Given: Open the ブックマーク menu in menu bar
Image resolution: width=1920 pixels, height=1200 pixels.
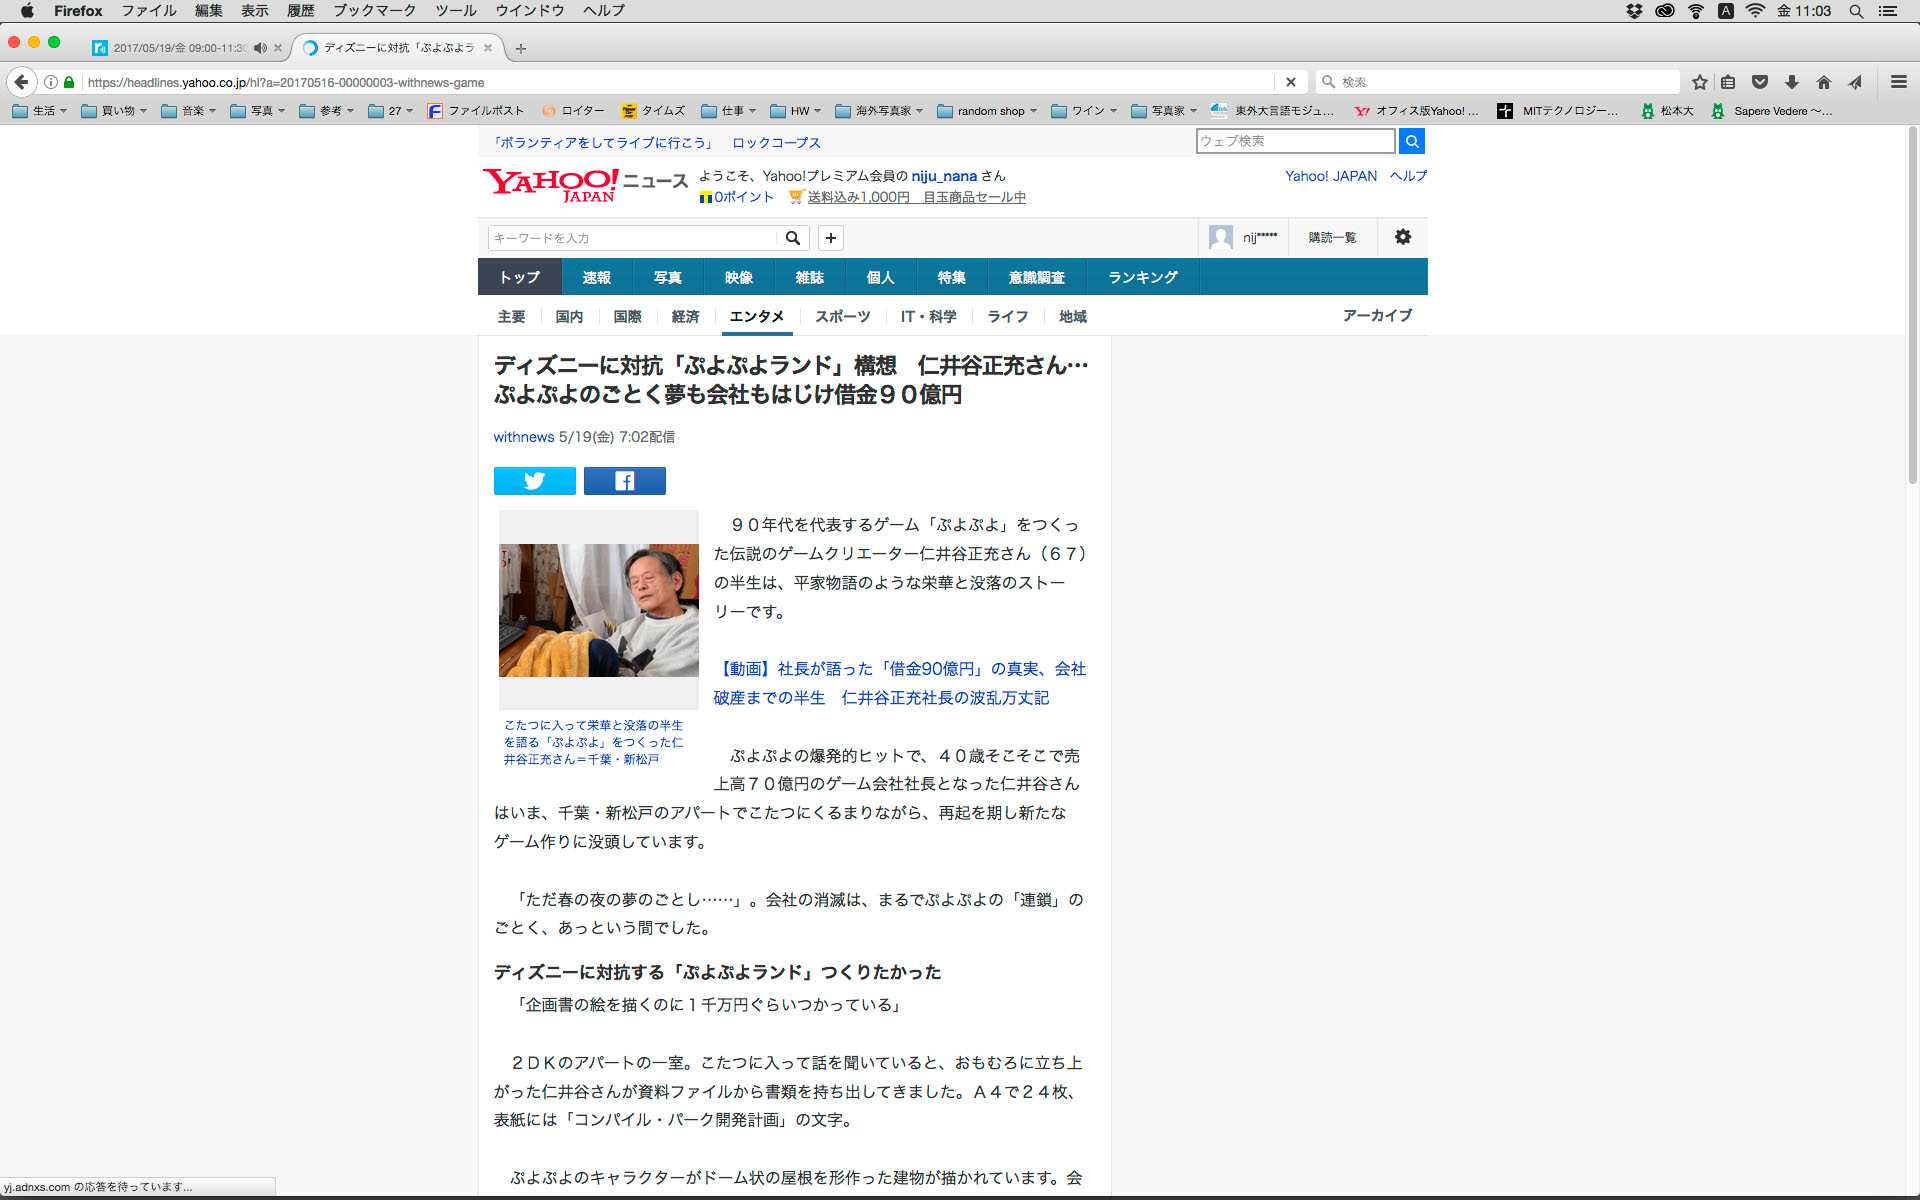Looking at the screenshot, I should 374,11.
